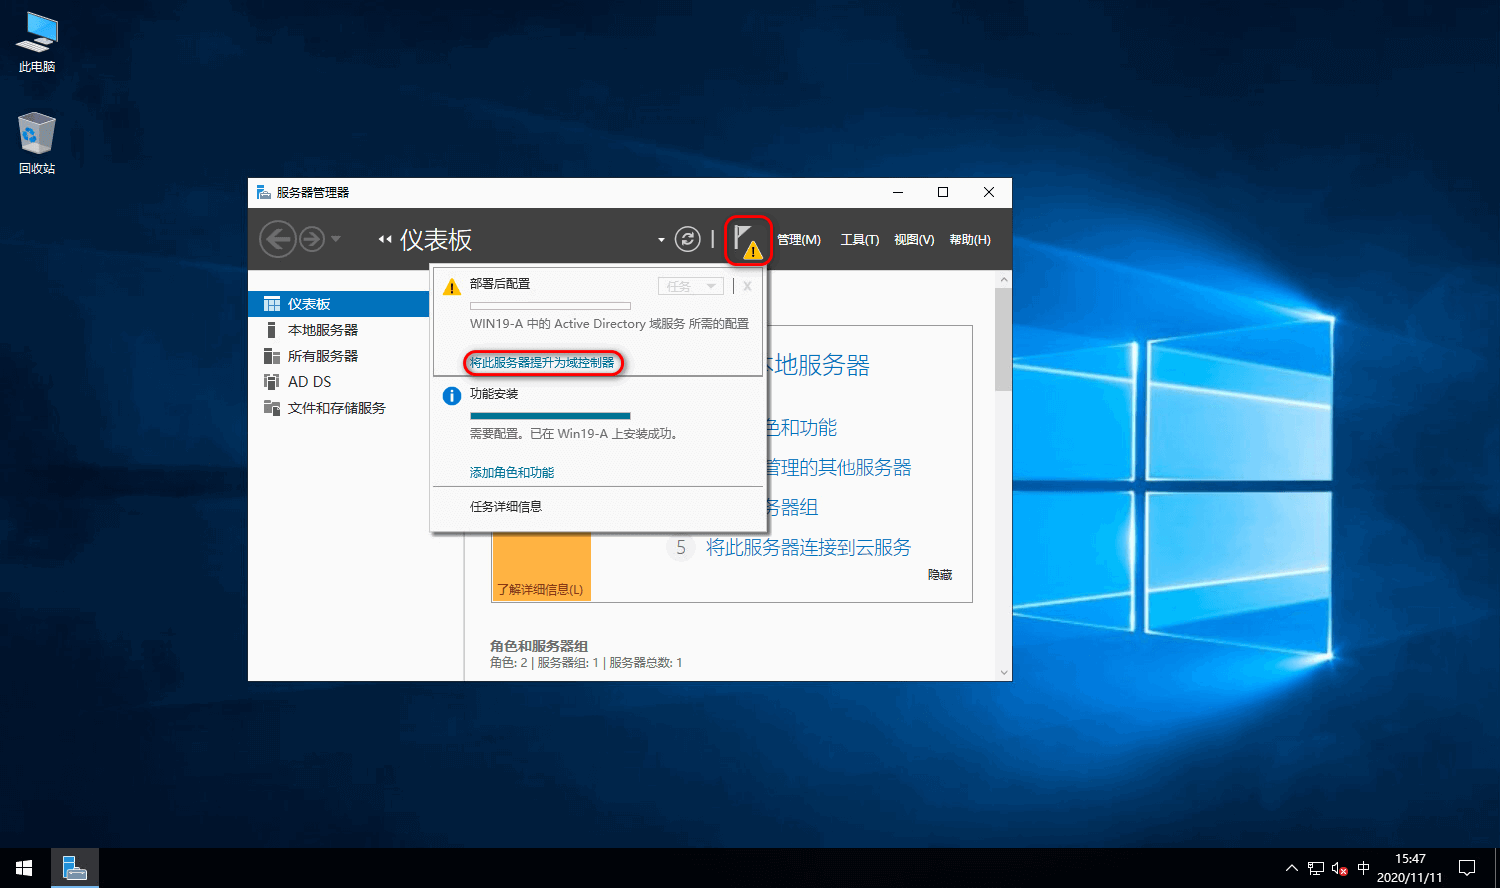The height and width of the screenshot is (888, 1500).
Task: Dismiss the 部署后配置 notification with X
Action: pos(747,286)
